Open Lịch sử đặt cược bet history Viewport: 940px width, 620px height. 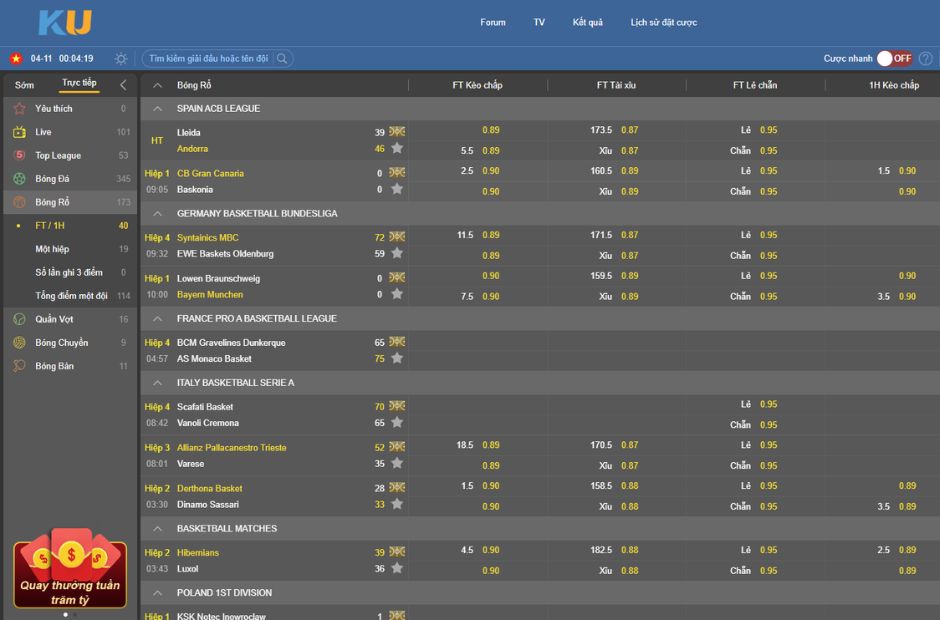(x=664, y=22)
